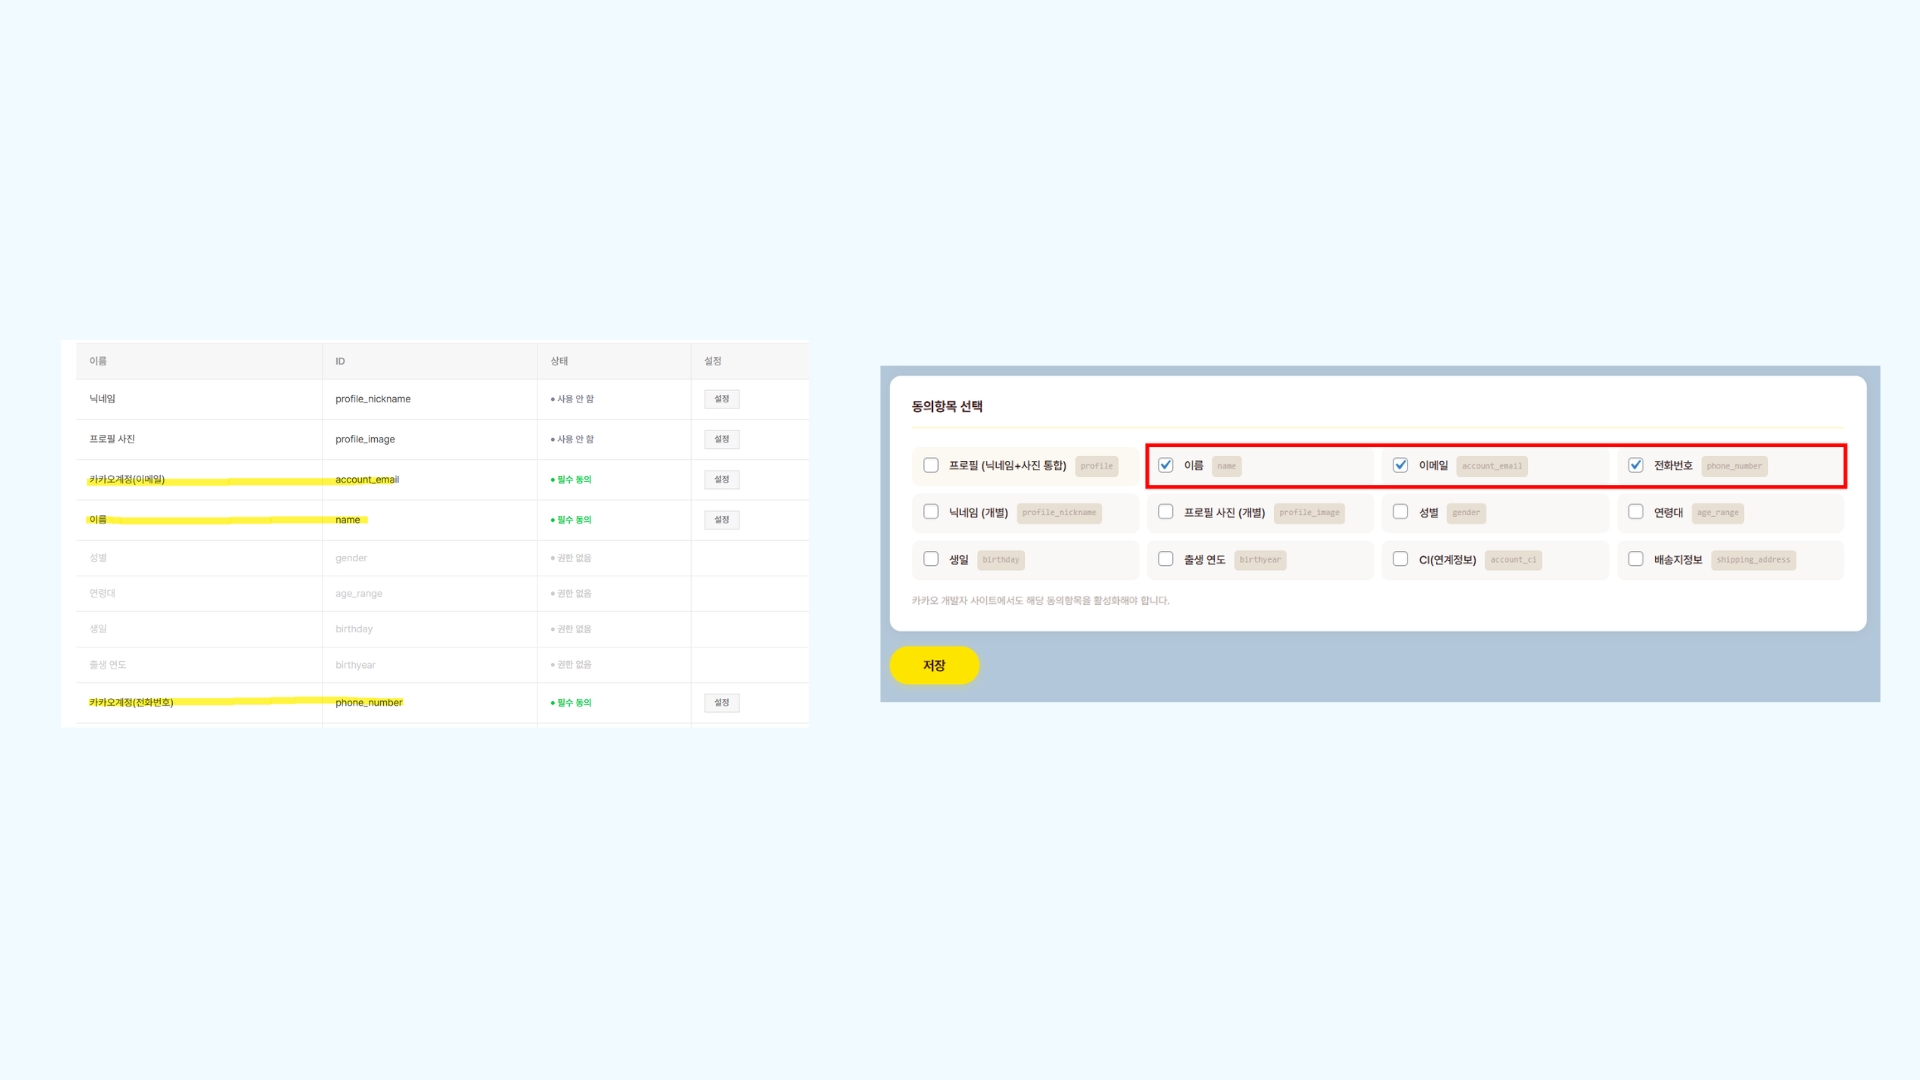This screenshot has width=1920, height=1080.
Task: Click the yellow 저장 save button
Action: (x=934, y=665)
